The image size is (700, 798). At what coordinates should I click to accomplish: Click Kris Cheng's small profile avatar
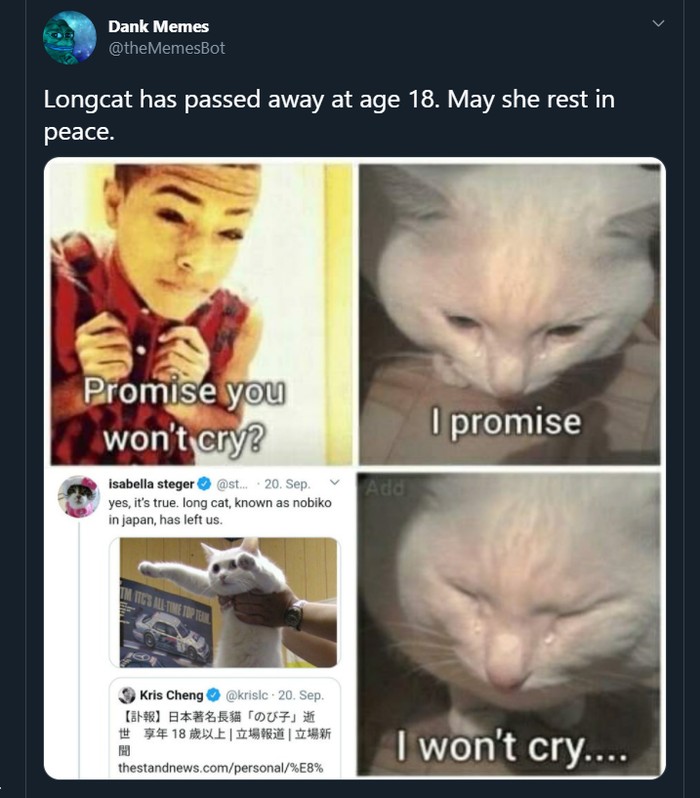127,694
